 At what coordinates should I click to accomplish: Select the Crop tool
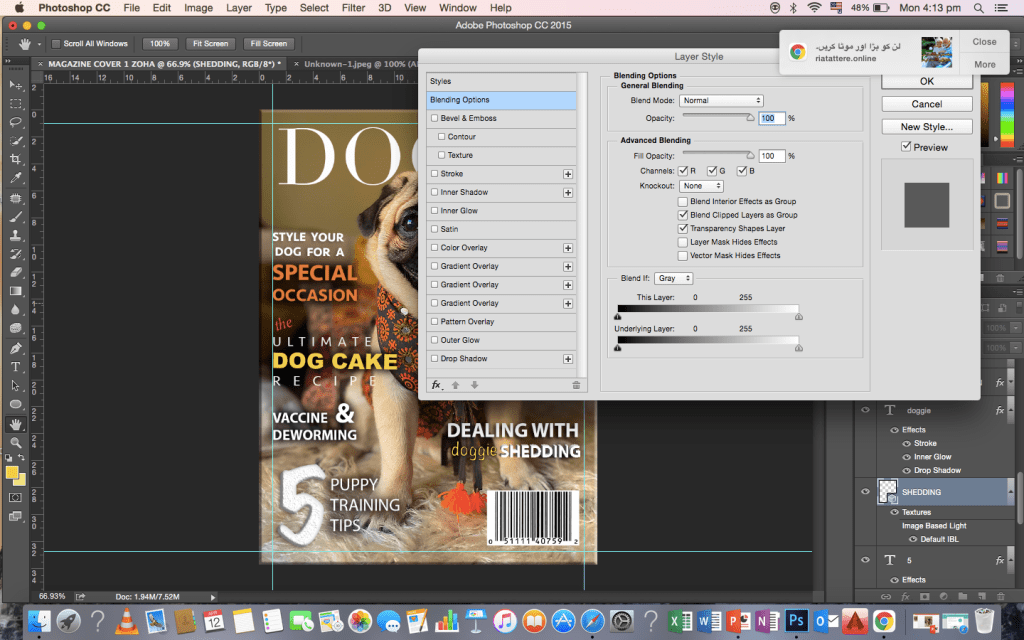pyautogui.click(x=16, y=159)
